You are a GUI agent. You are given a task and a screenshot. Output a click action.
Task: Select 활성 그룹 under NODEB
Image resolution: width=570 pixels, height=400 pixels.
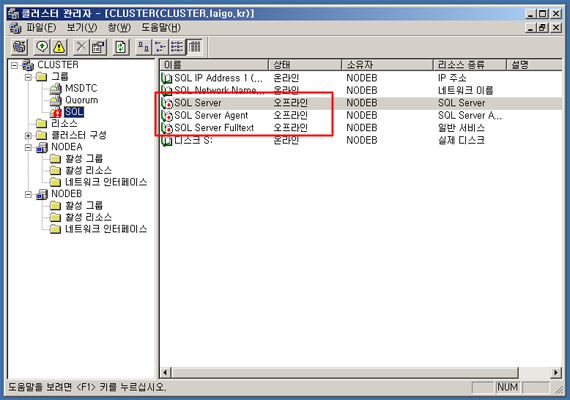coord(84,206)
